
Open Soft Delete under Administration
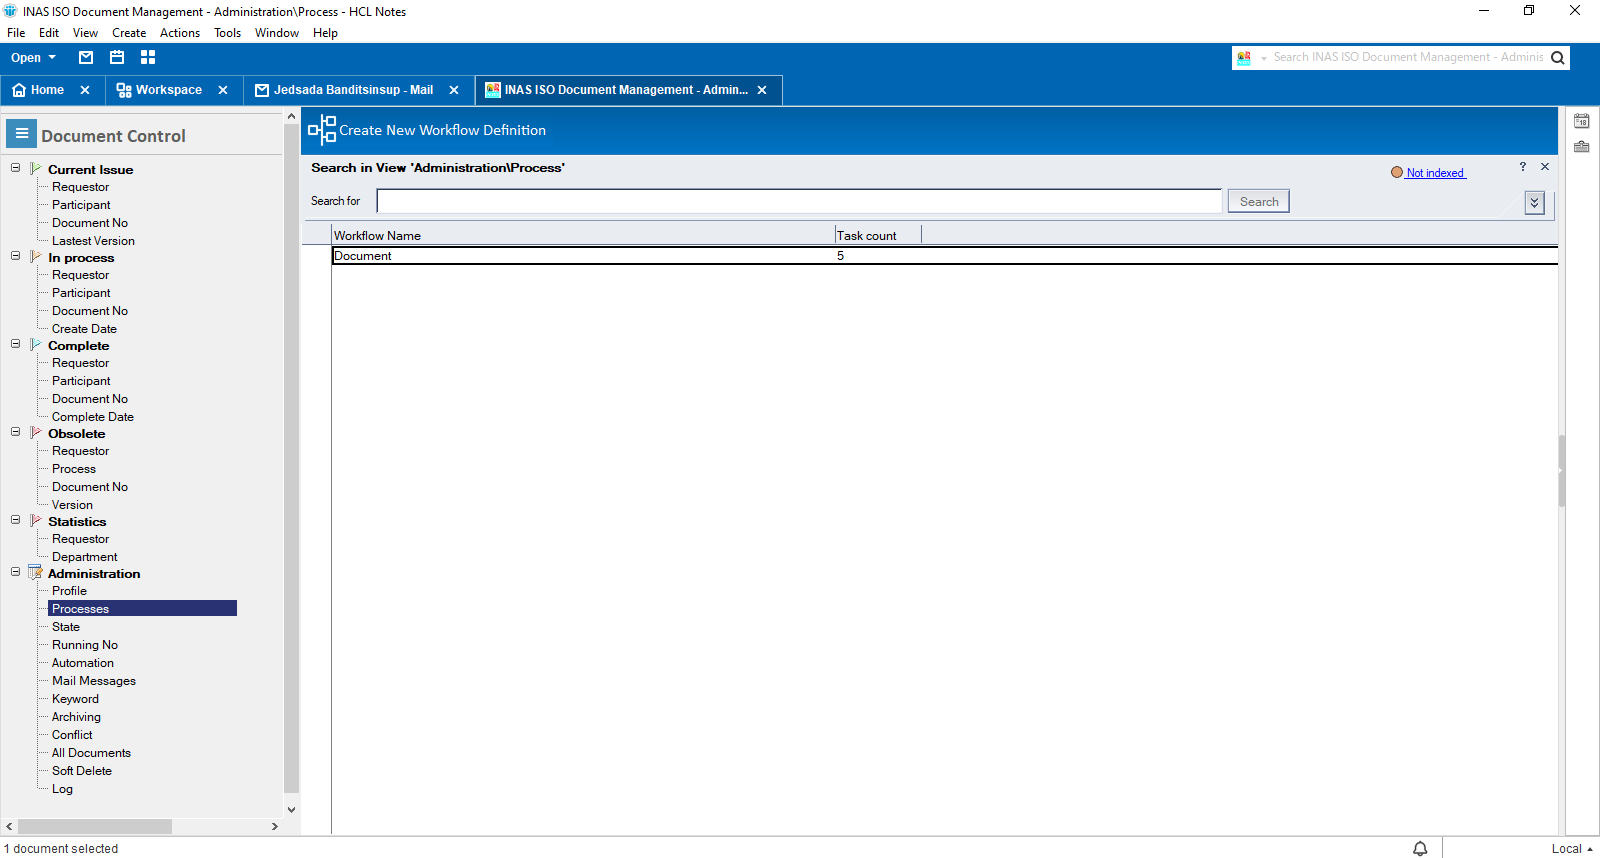82,771
